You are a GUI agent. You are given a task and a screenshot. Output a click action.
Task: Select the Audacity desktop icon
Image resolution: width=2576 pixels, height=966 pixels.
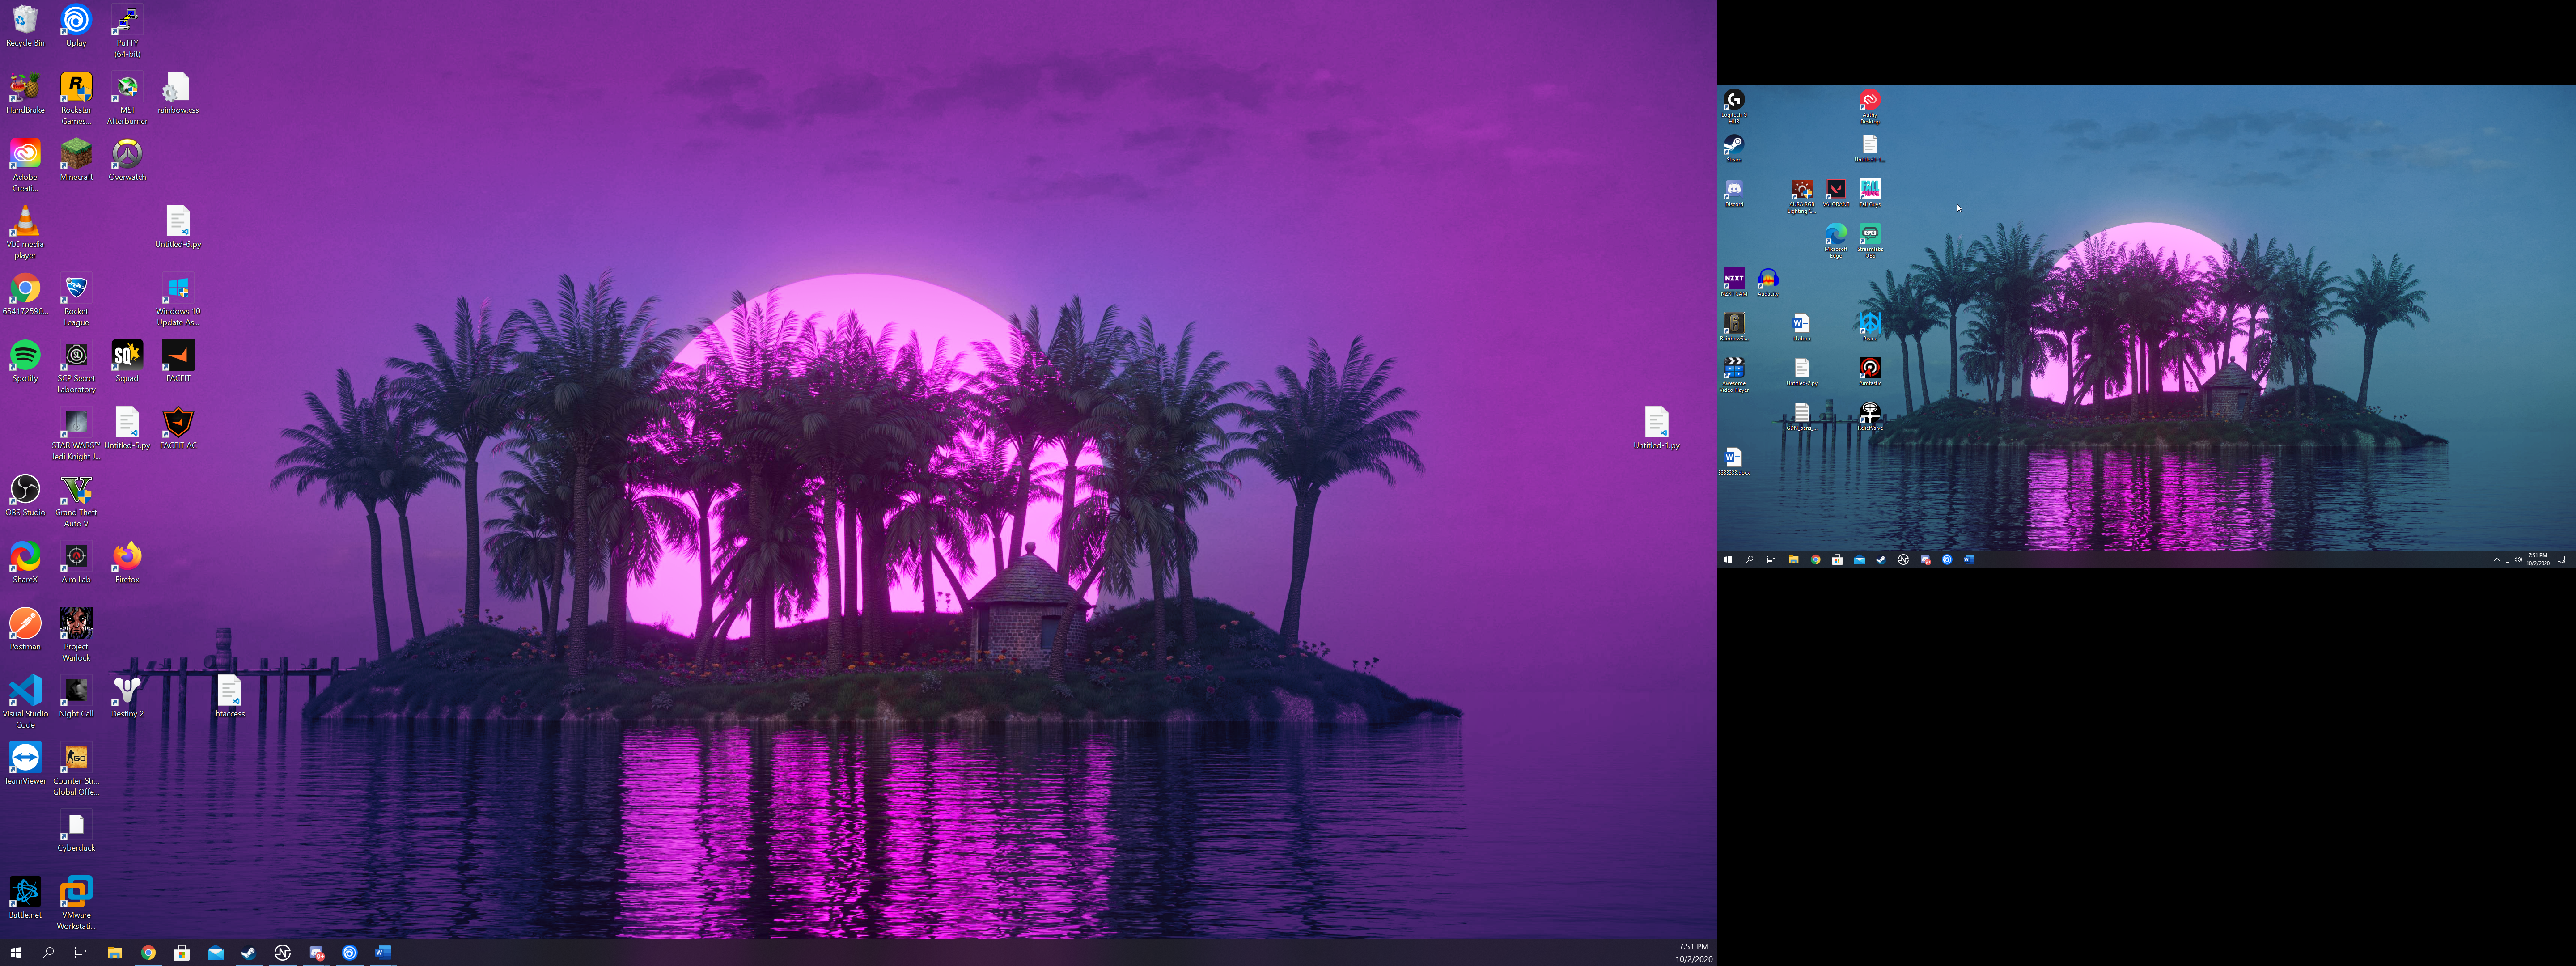[x=1767, y=279]
